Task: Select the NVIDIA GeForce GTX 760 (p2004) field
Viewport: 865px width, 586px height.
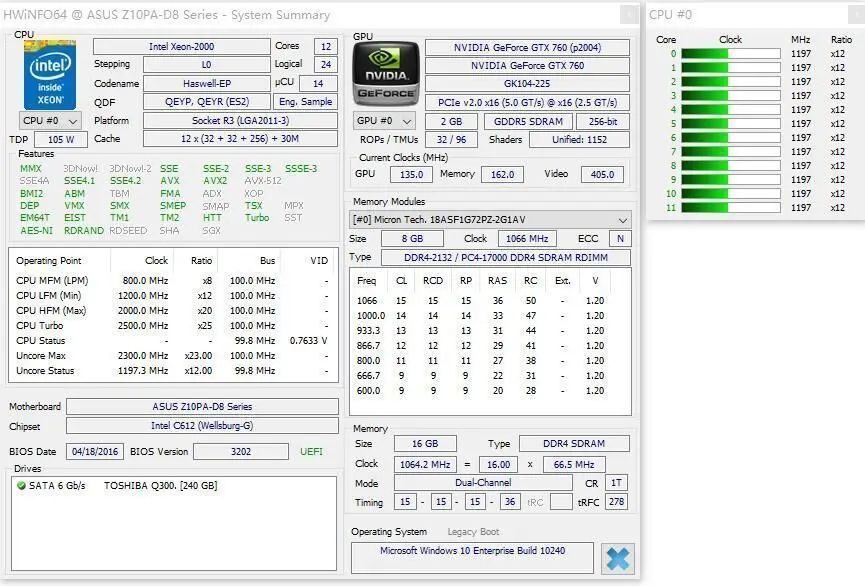Action: (527, 47)
